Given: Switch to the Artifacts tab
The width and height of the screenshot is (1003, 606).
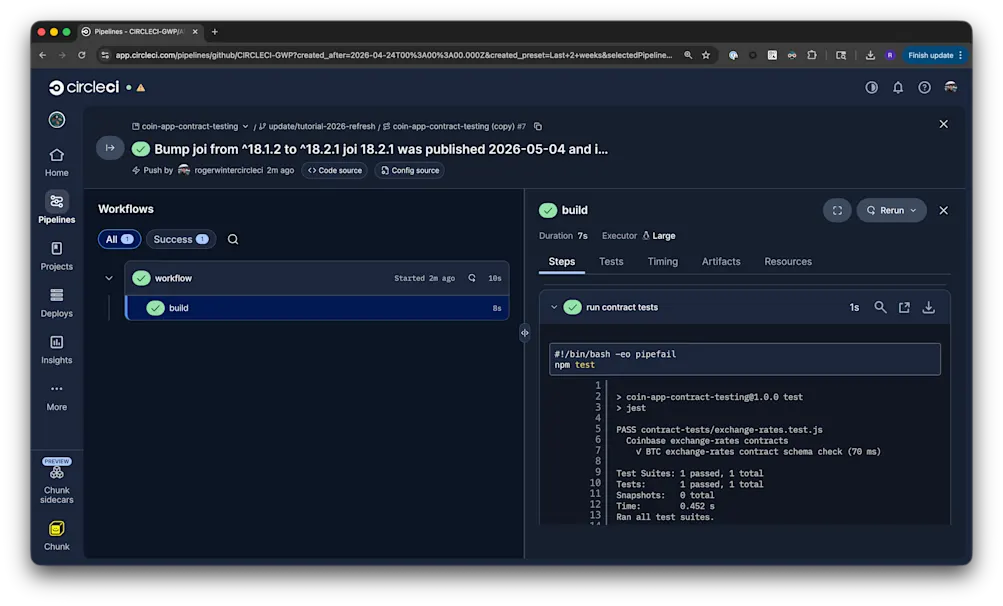Looking at the screenshot, I should [721, 262].
